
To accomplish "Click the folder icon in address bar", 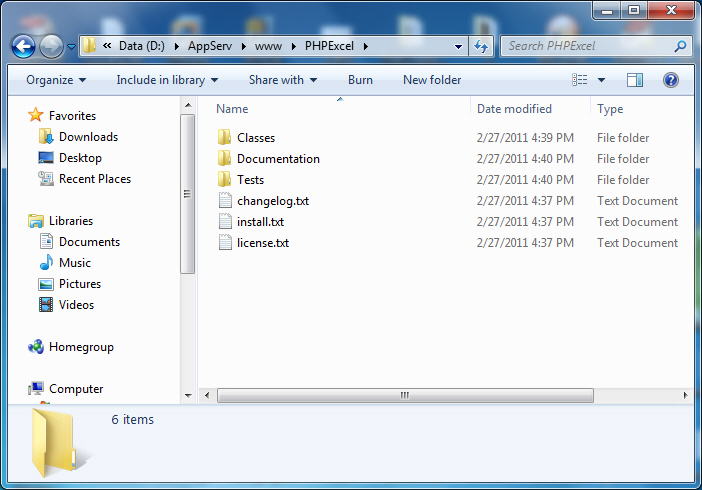I will 90,46.
